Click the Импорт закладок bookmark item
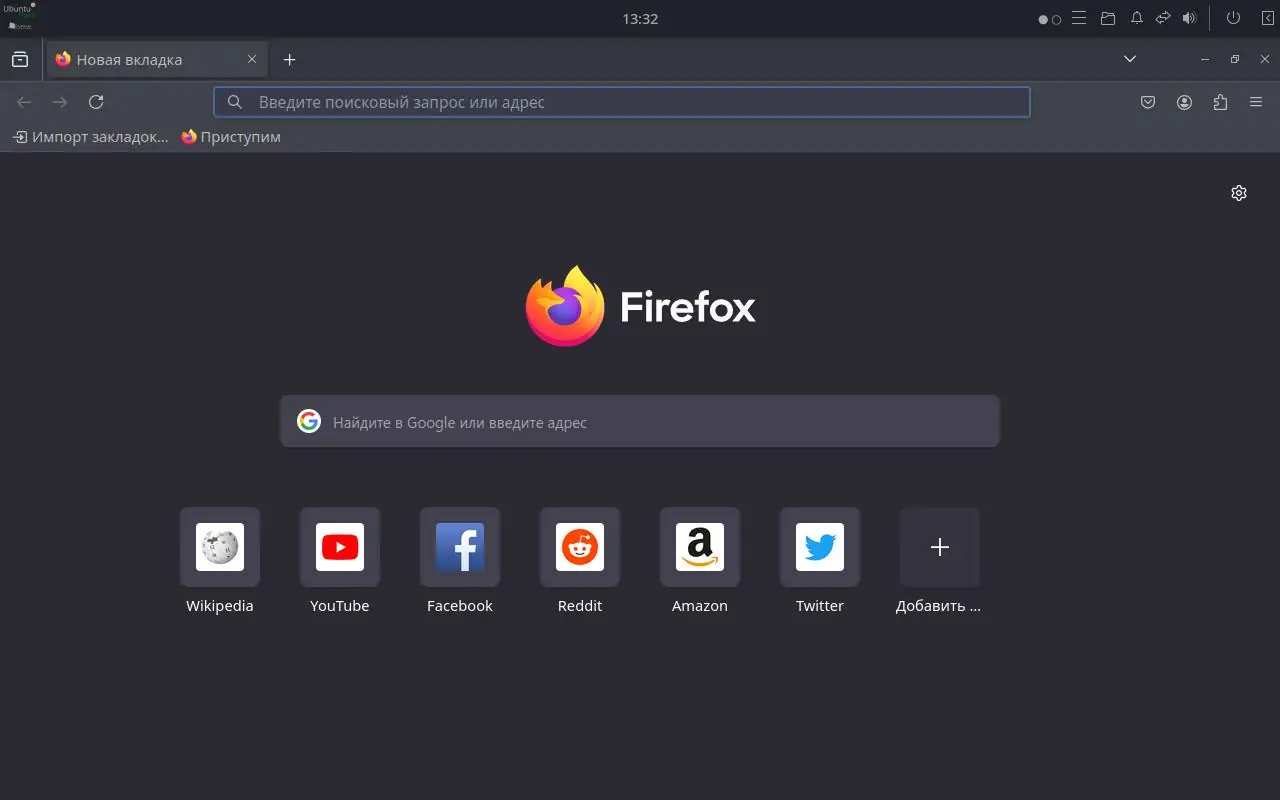The width and height of the screenshot is (1280, 800). click(x=91, y=137)
